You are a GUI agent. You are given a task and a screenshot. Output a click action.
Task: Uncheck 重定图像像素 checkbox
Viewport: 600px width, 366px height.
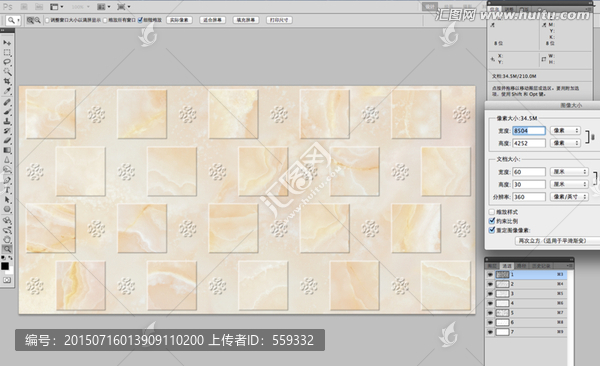click(x=492, y=230)
